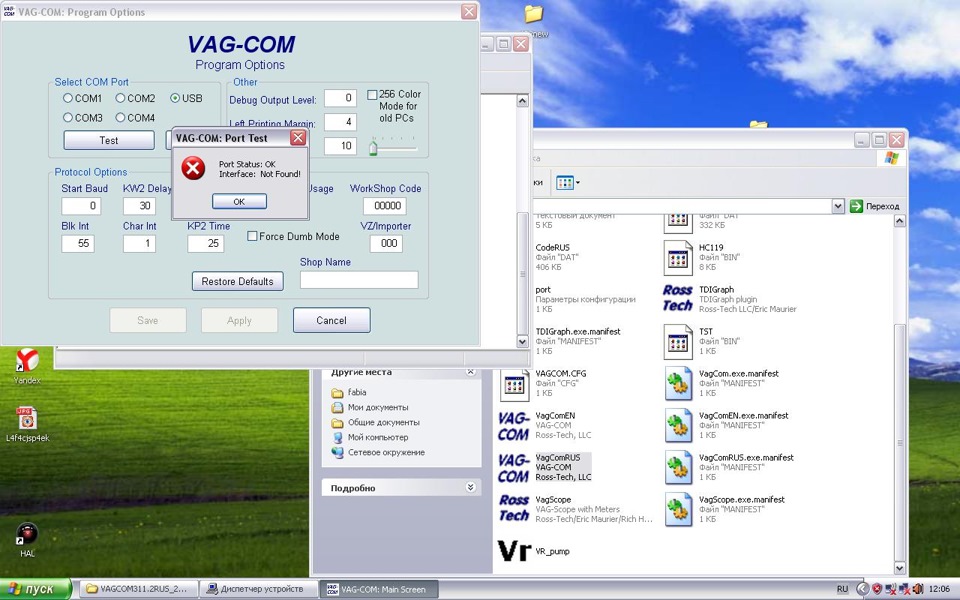Click the volume speaker tray icon

point(918,589)
